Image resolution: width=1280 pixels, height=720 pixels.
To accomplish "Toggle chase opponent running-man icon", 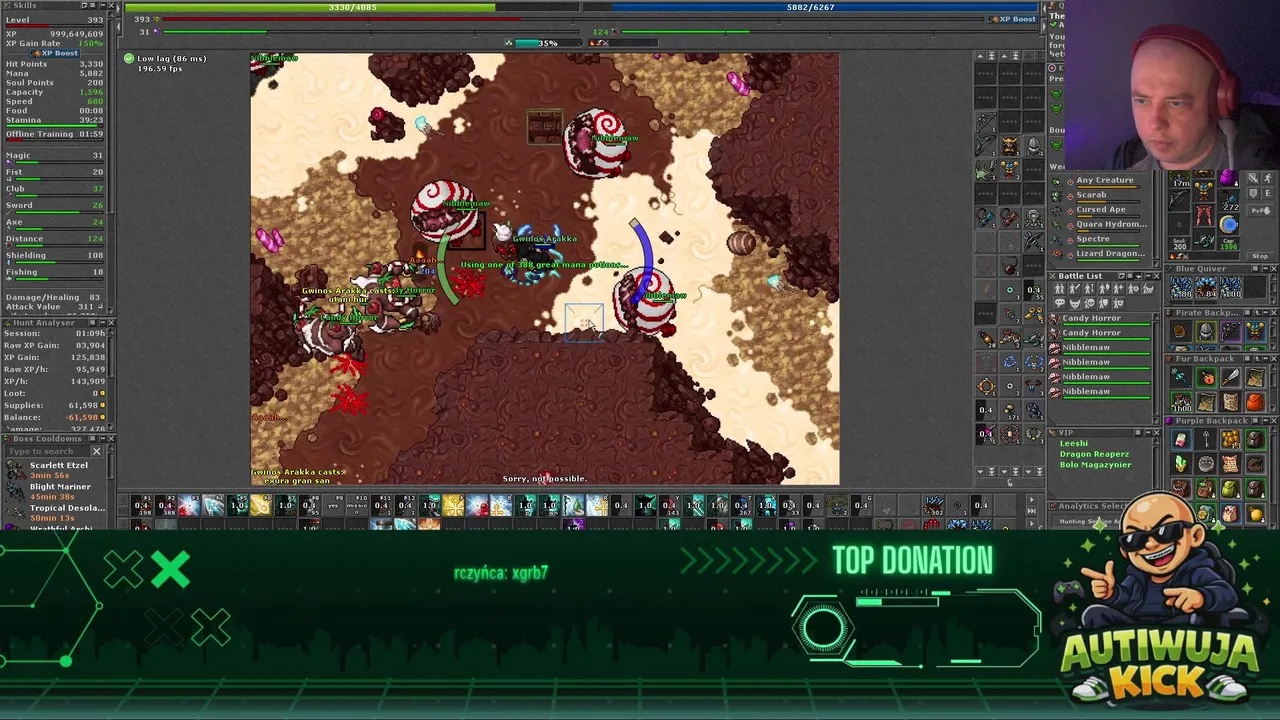I will (1268, 178).
